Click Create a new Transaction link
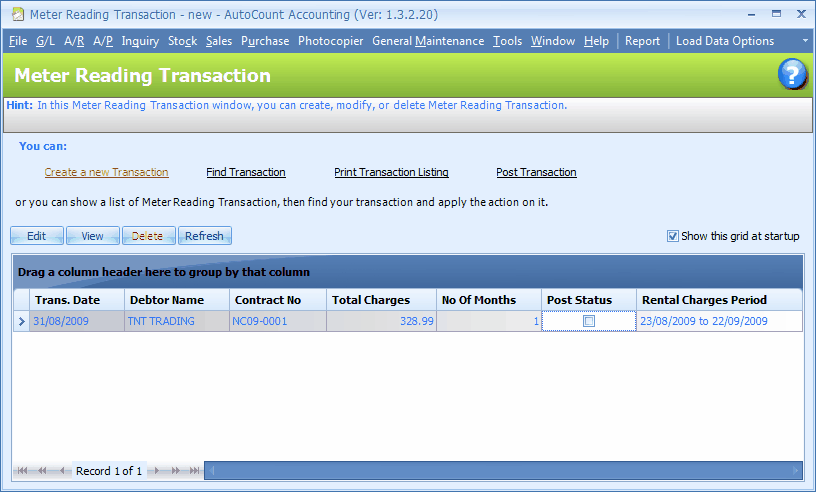This screenshot has height=492, width=816. point(106,172)
